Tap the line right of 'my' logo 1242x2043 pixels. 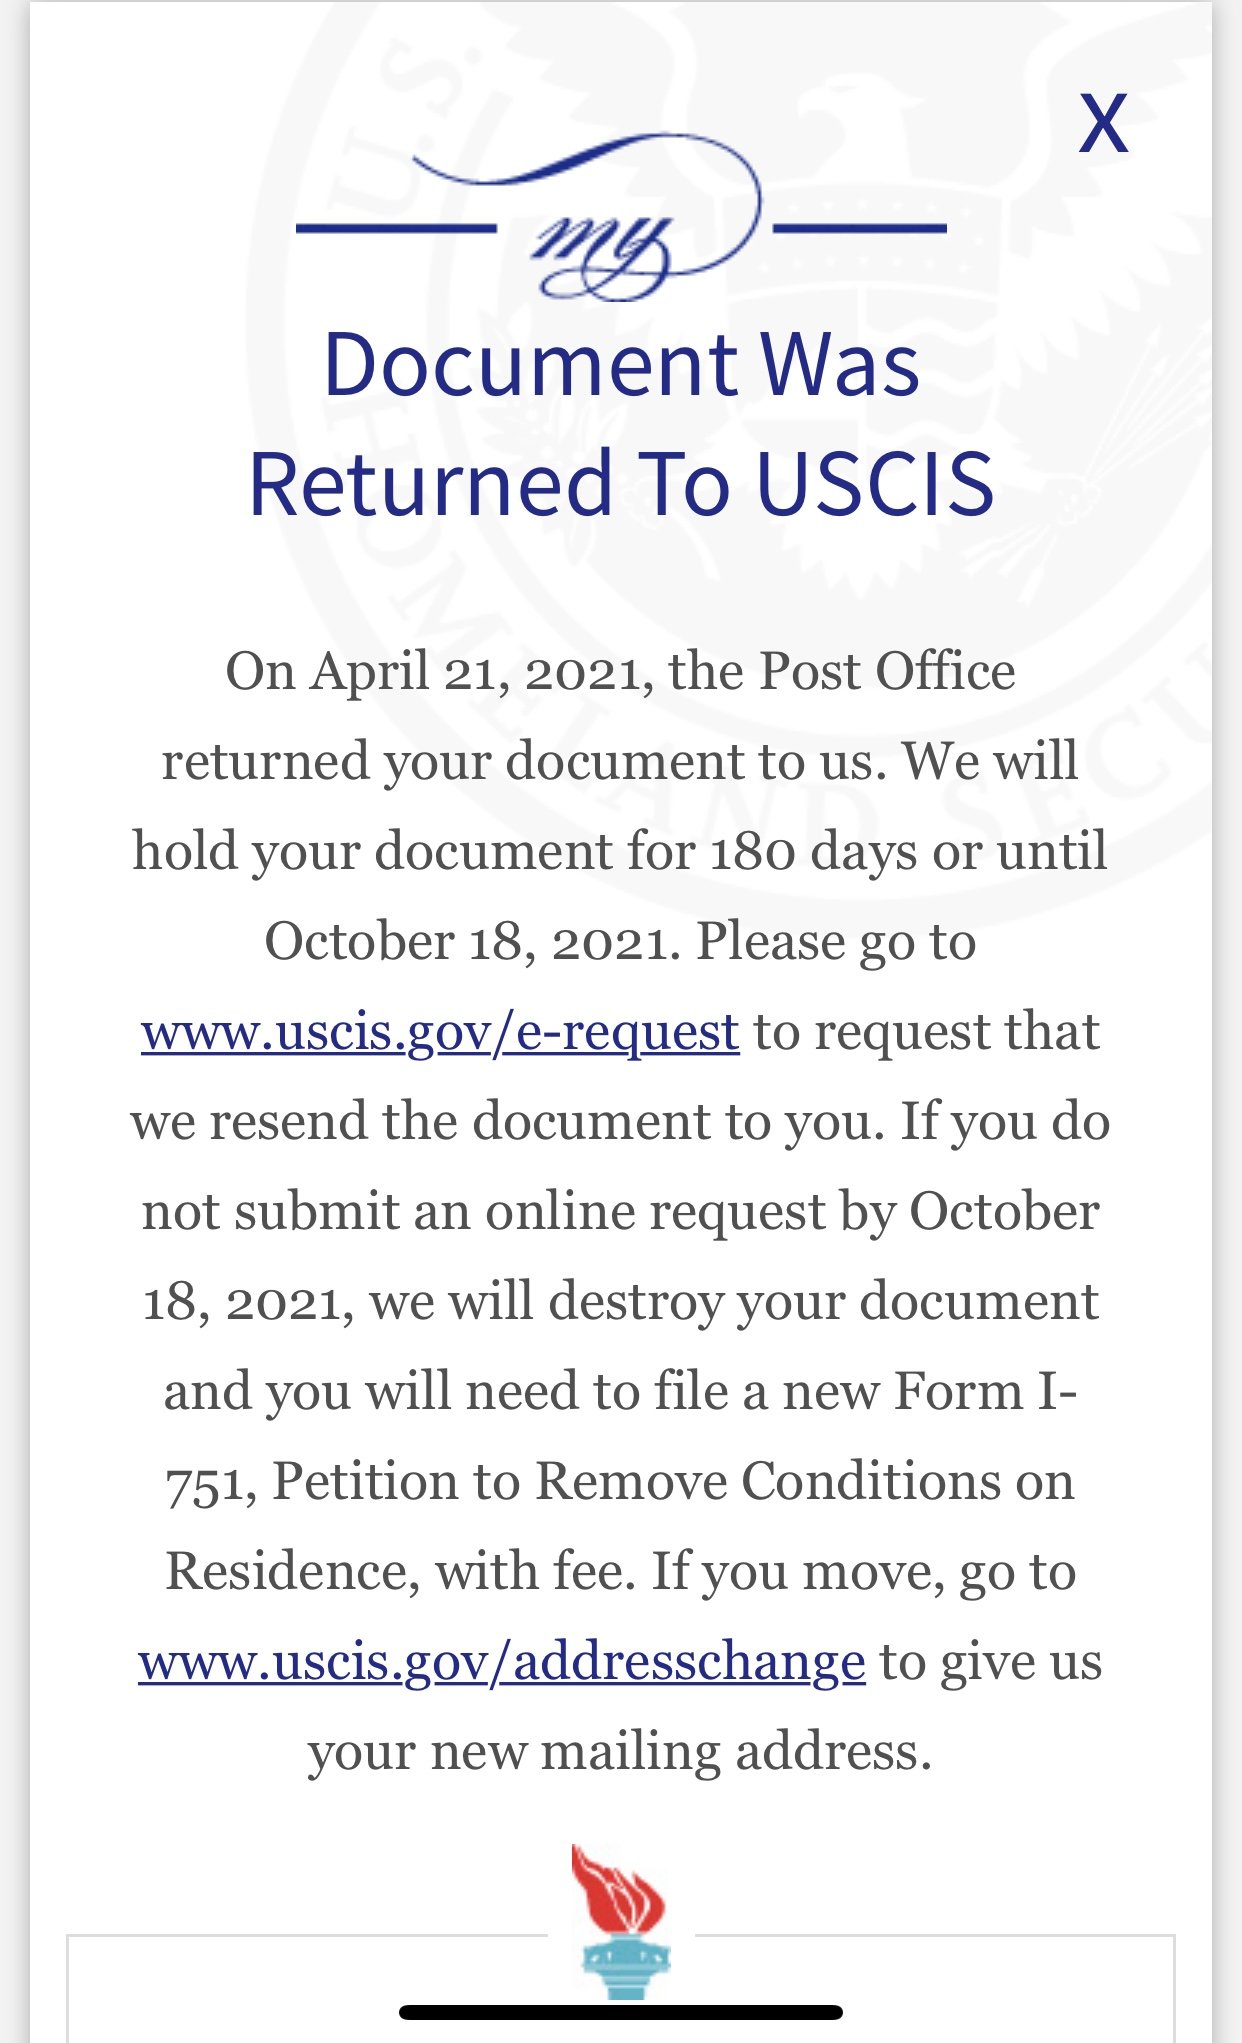click(x=860, y=228)
